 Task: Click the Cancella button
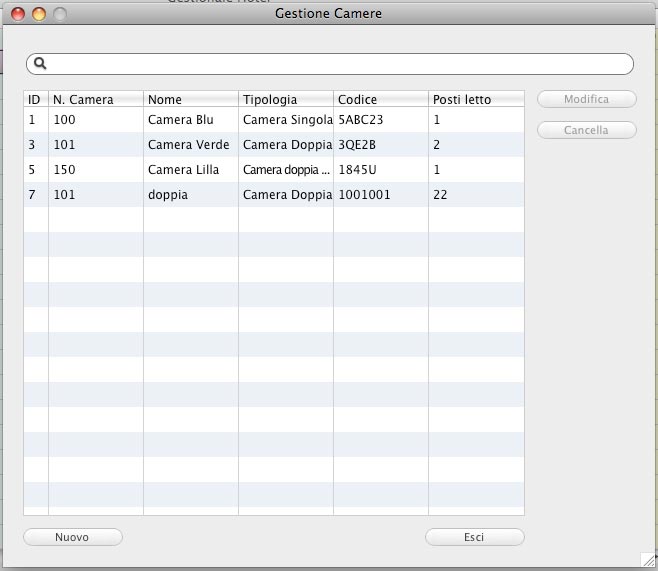pyautogui.click(x=587, y=130)
